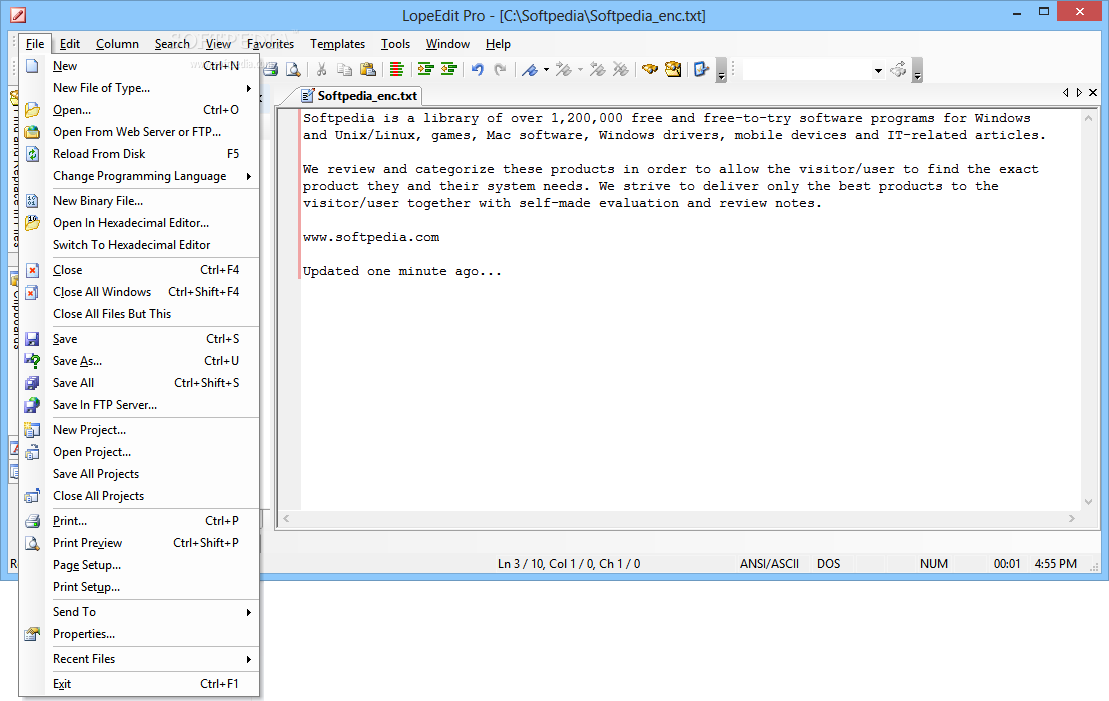
Task: Click the red X icon beside Close
Action: coord(32,270)
